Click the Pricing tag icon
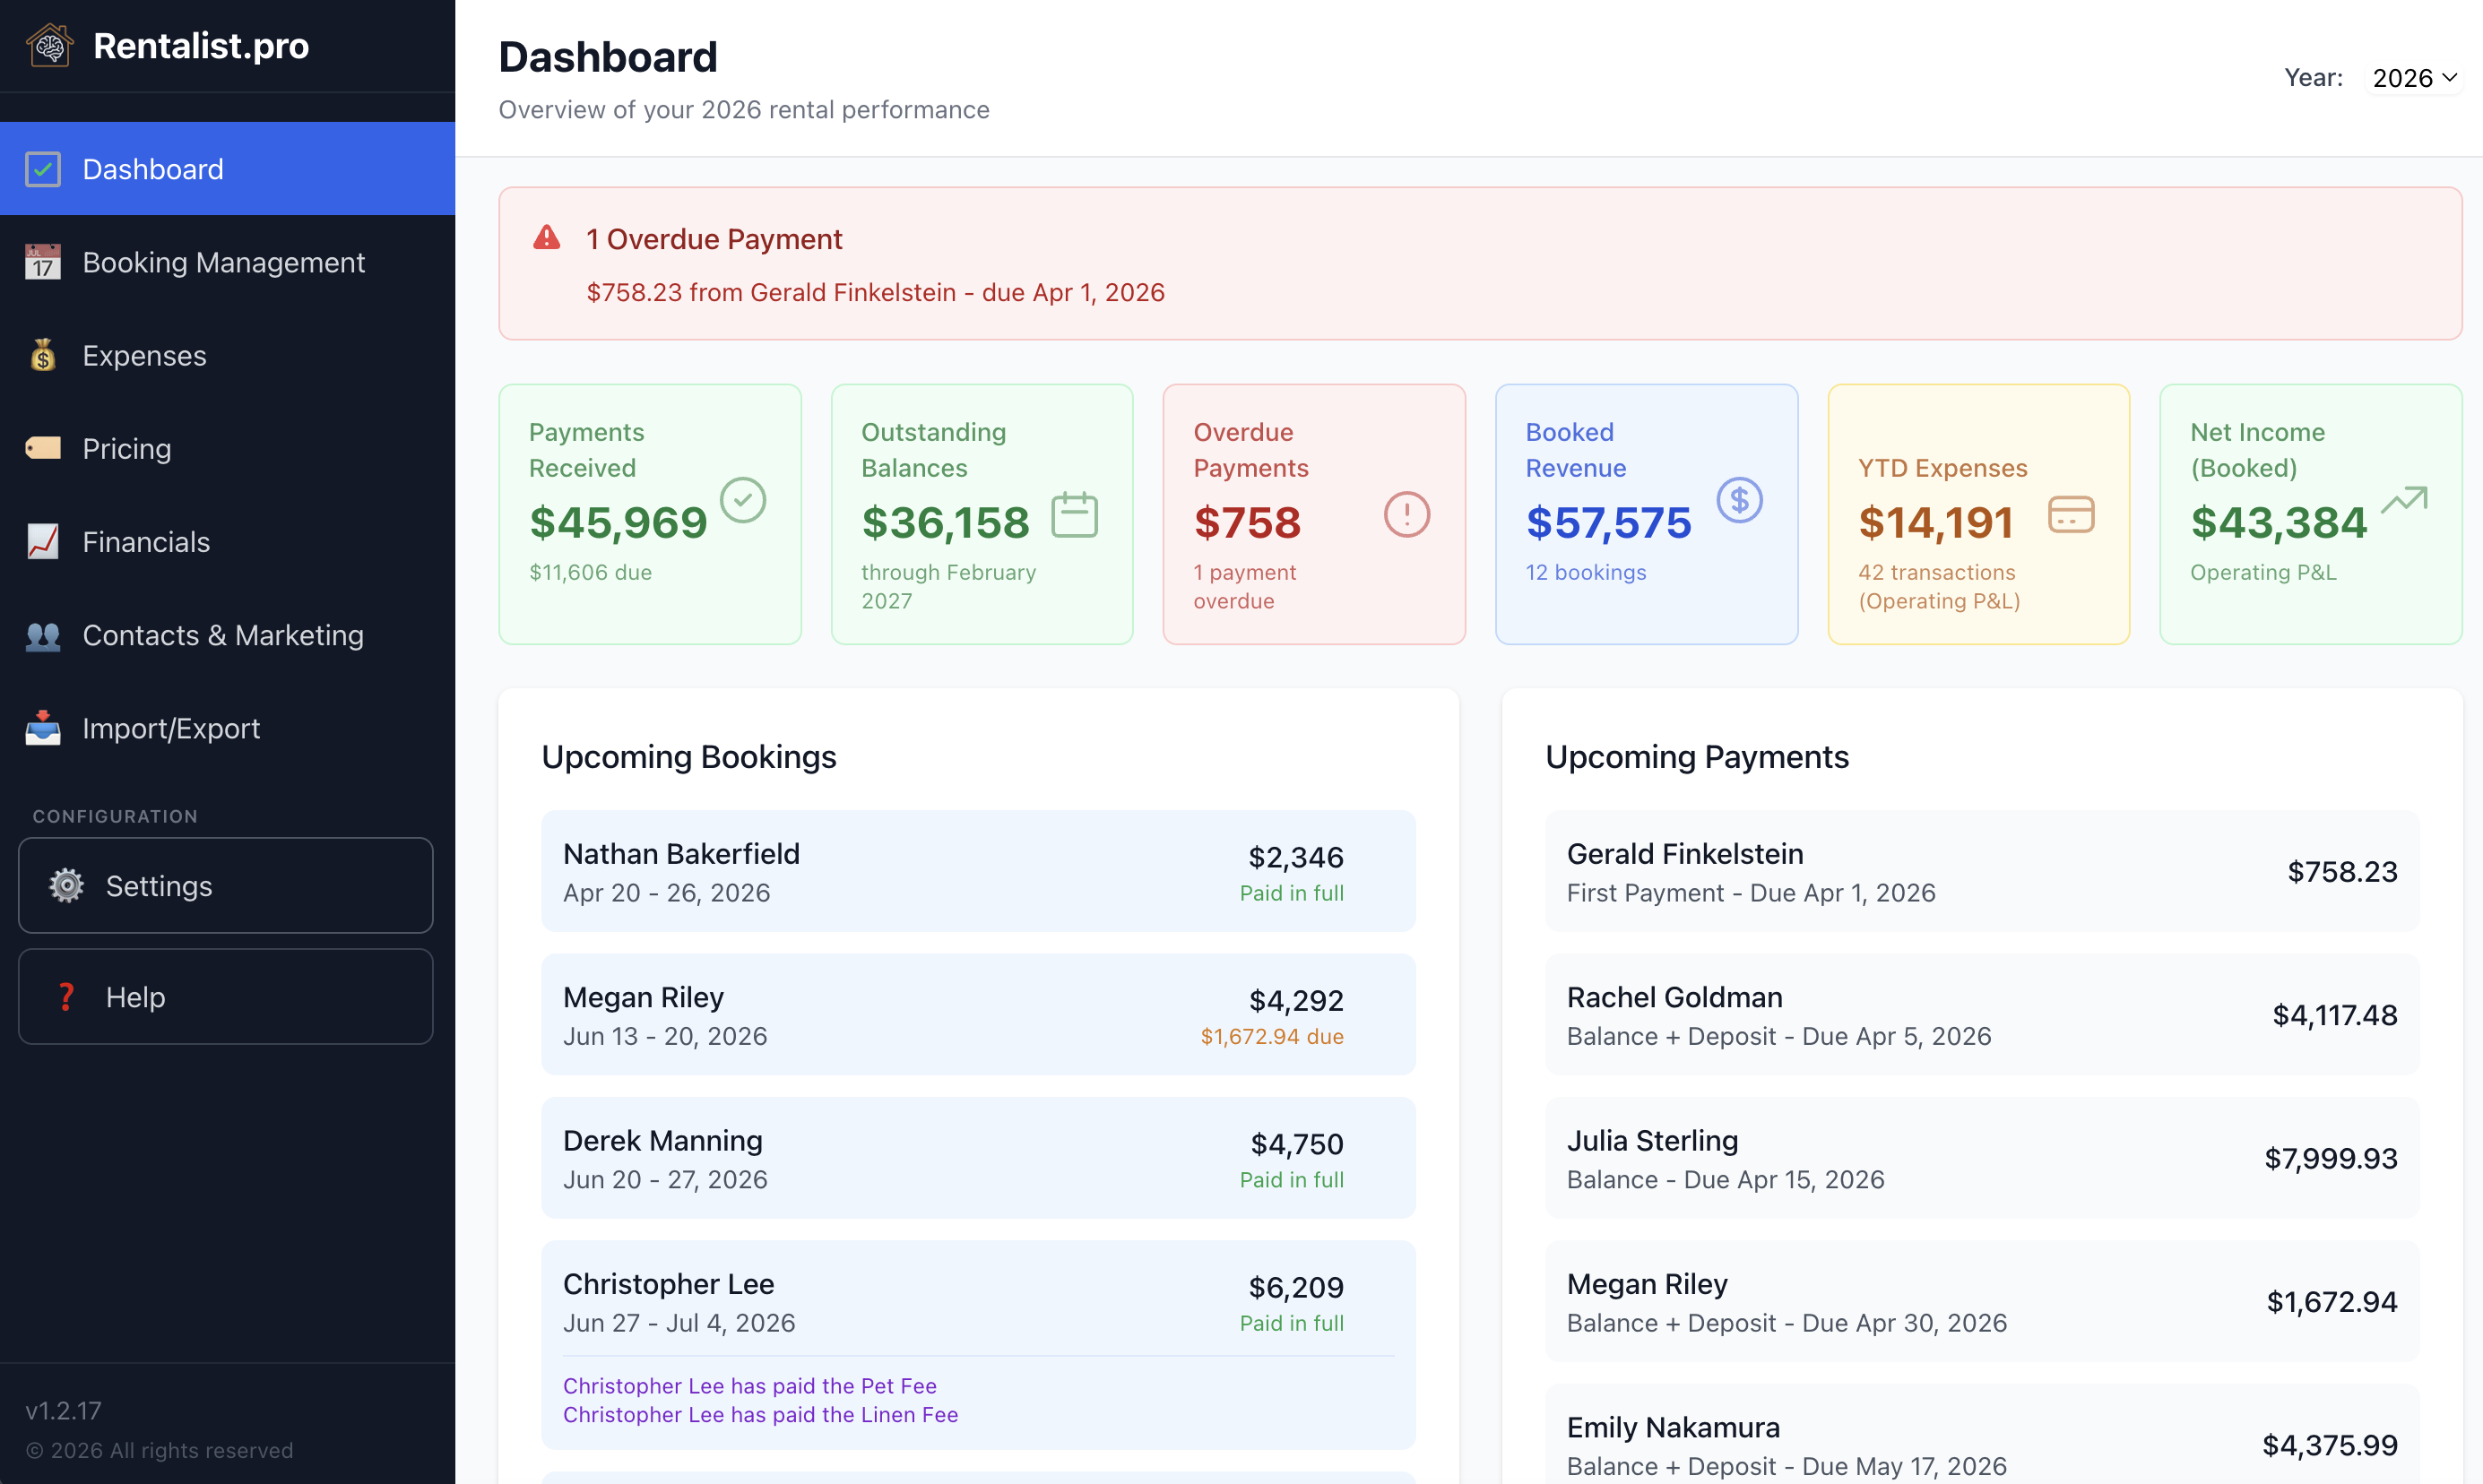2483x1484 pixels. 42,448
